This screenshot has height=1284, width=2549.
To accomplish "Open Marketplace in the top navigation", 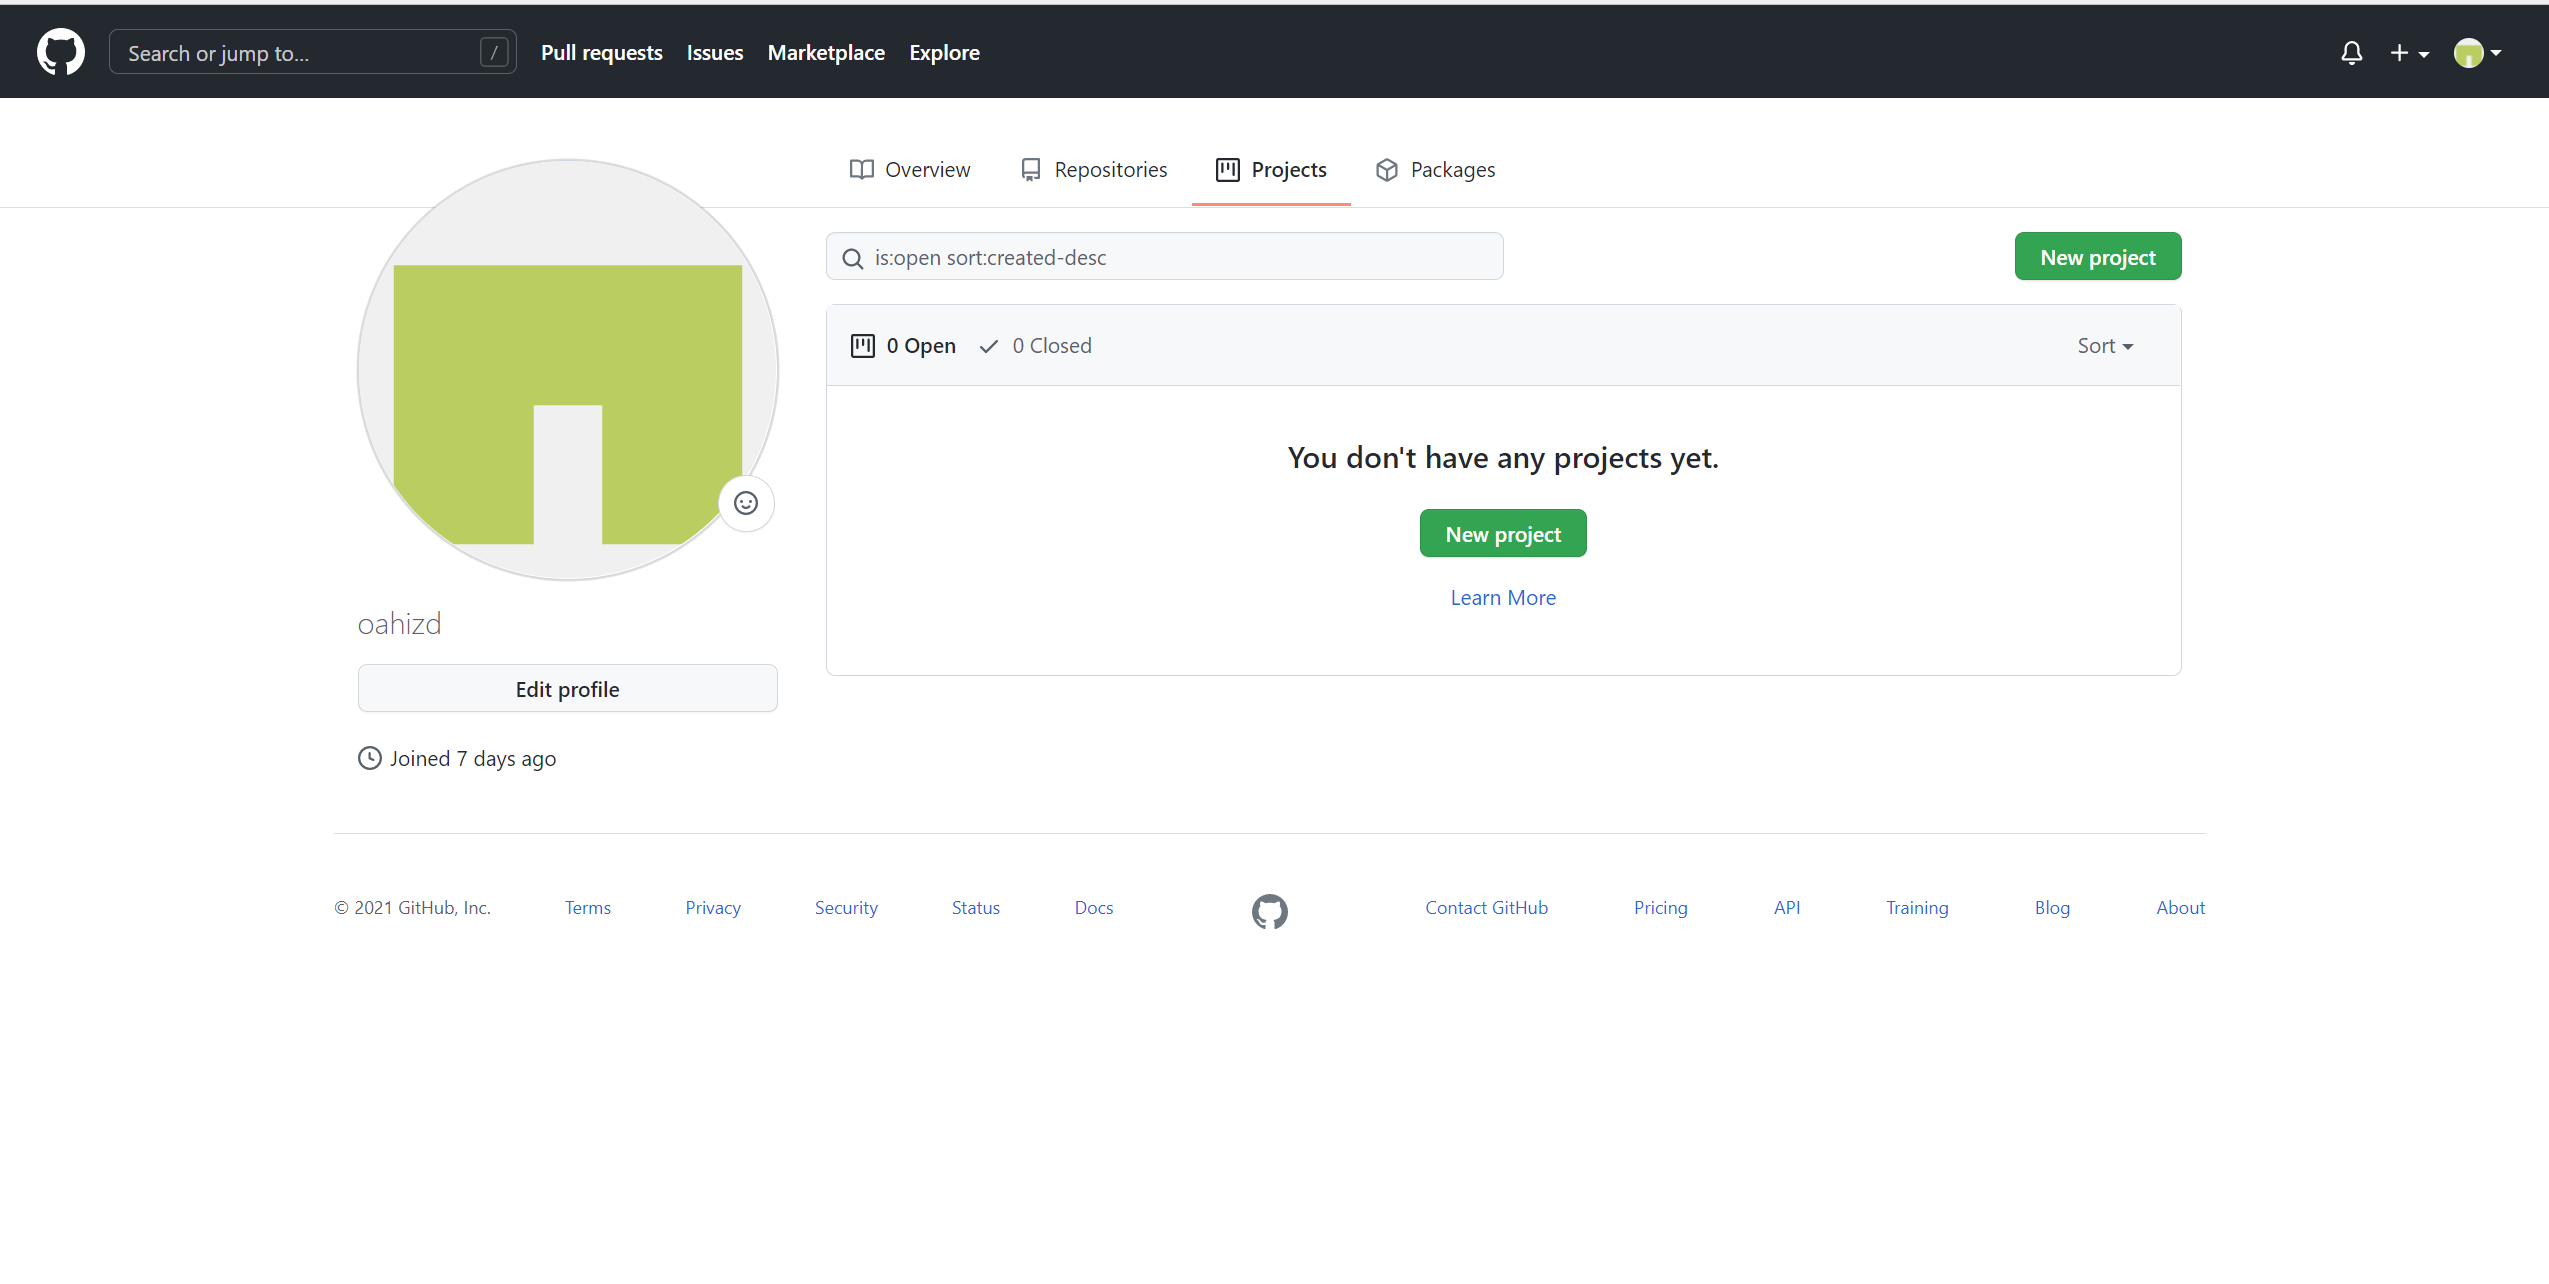I will (x=826, y=53).
